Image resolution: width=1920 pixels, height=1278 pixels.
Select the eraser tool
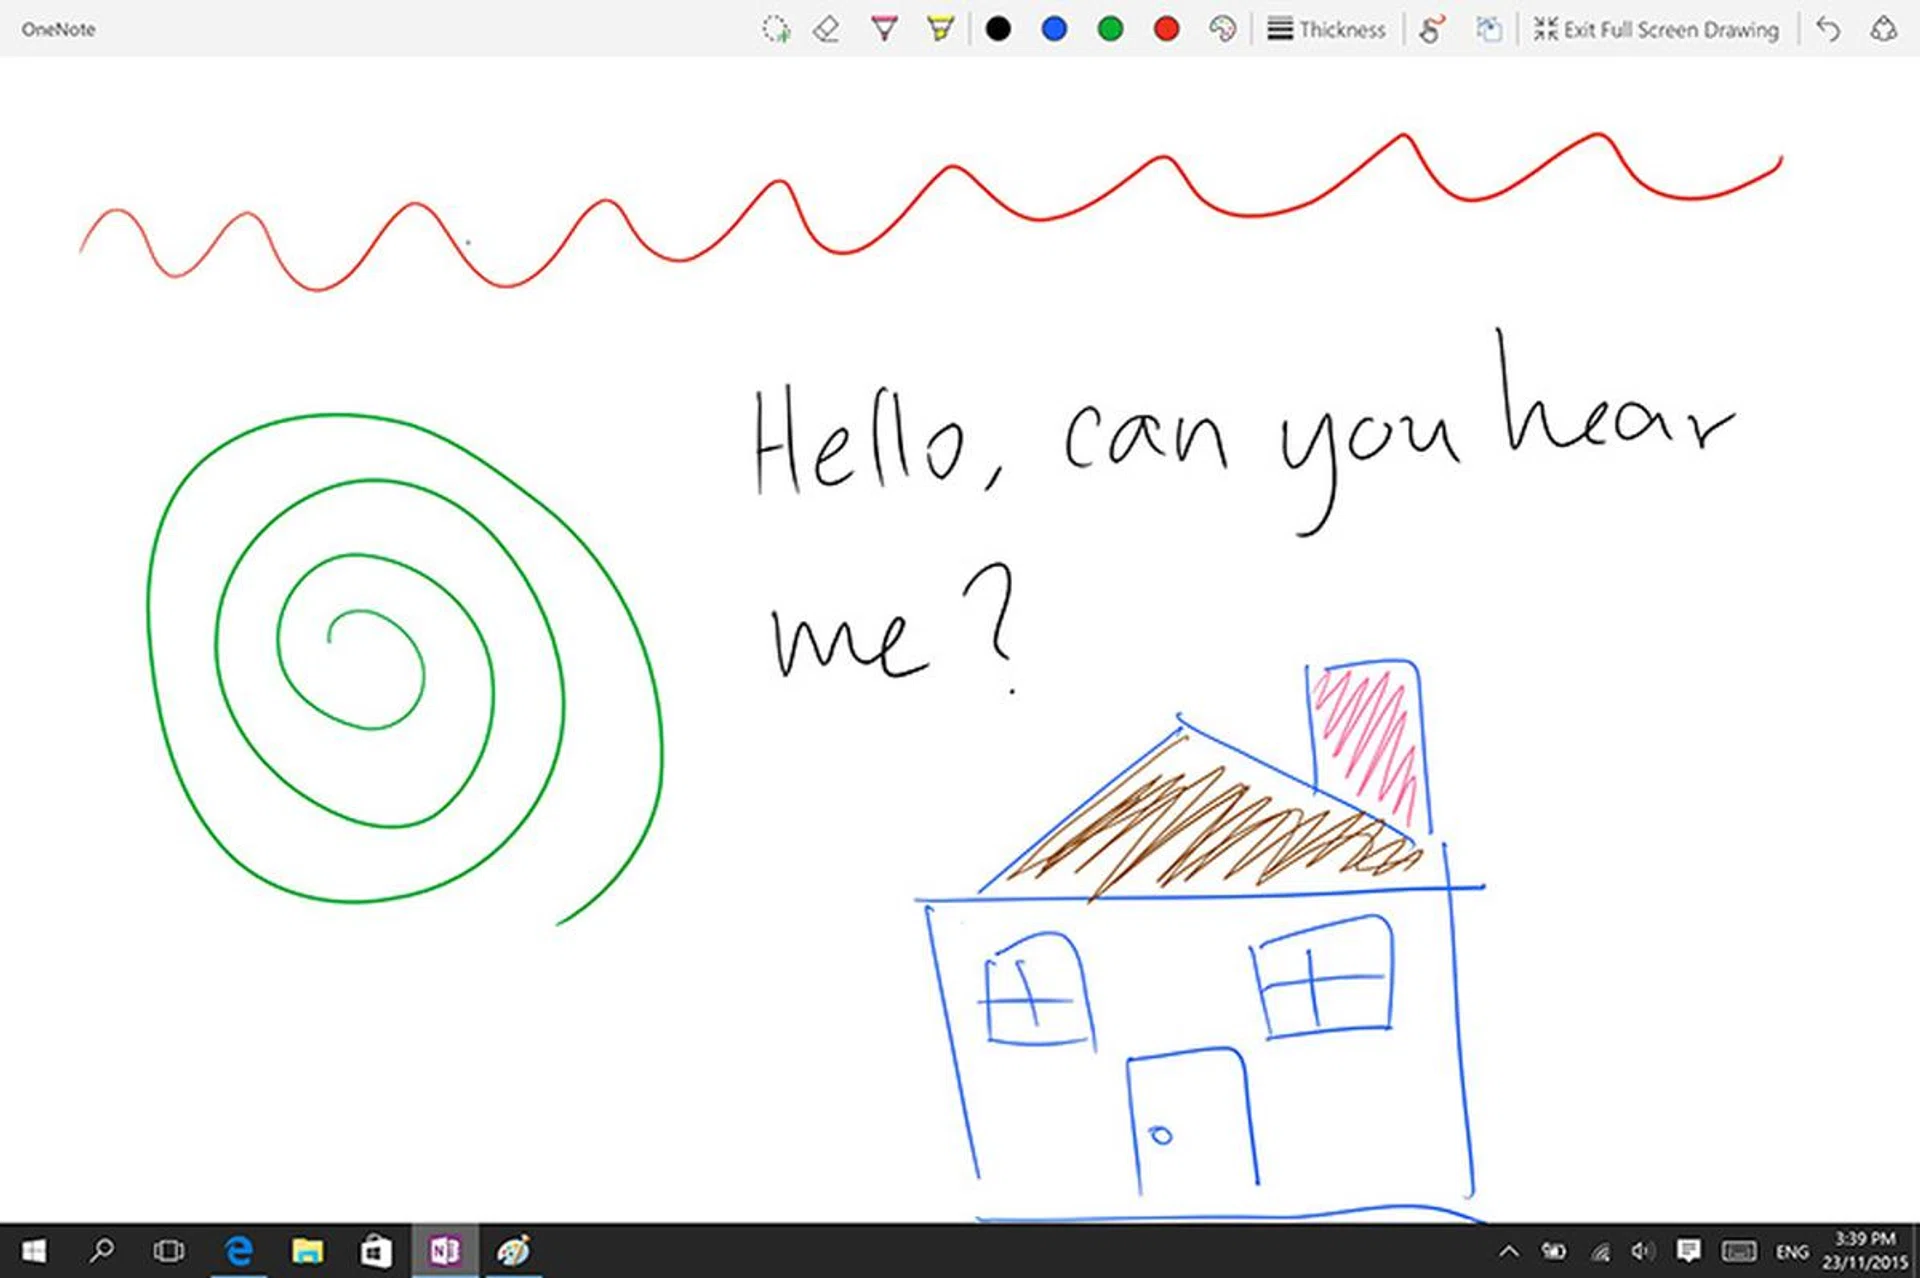click(826, 29)
